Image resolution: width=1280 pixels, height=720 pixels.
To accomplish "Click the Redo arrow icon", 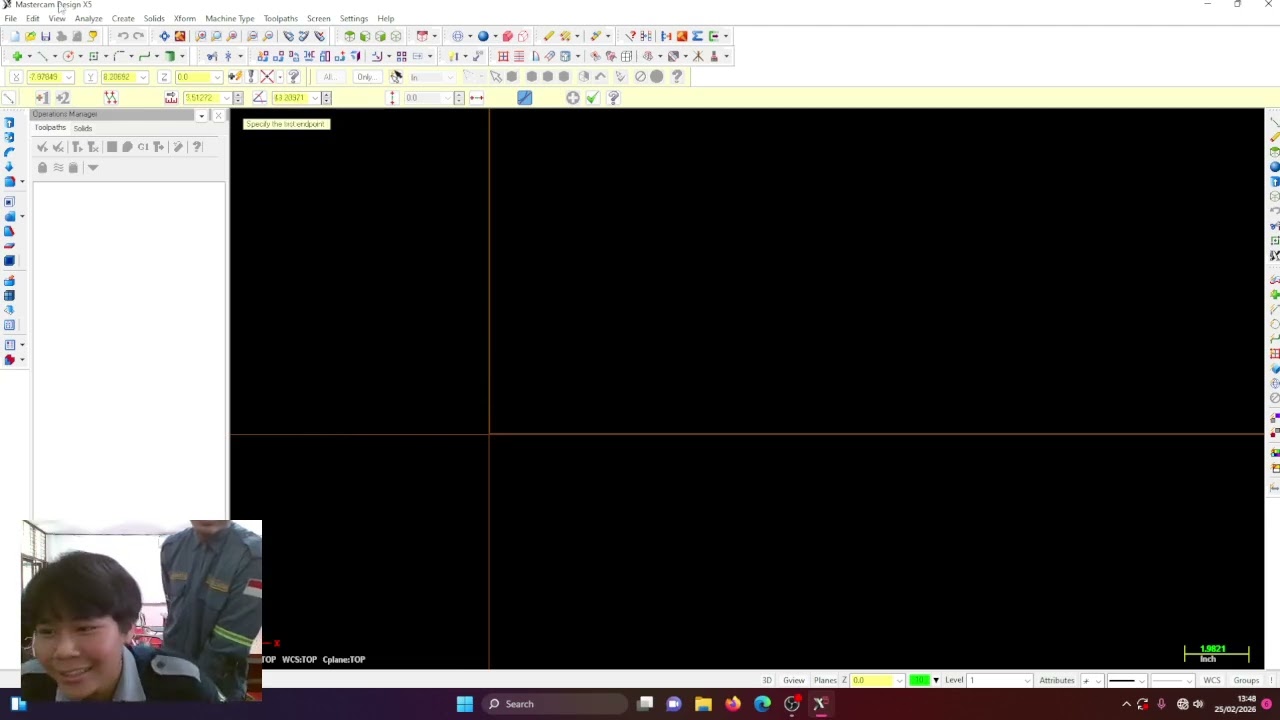I will pos(138,36).
